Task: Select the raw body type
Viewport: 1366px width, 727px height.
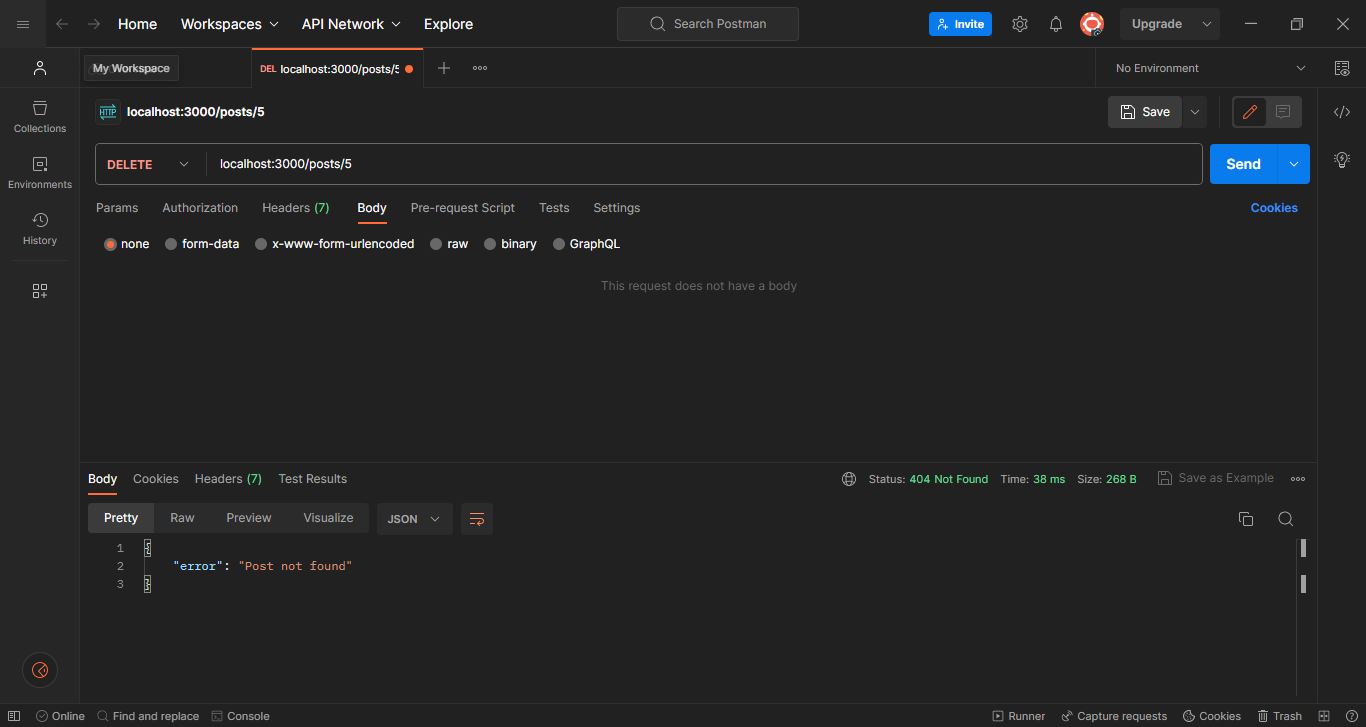Action: [449, 243]
